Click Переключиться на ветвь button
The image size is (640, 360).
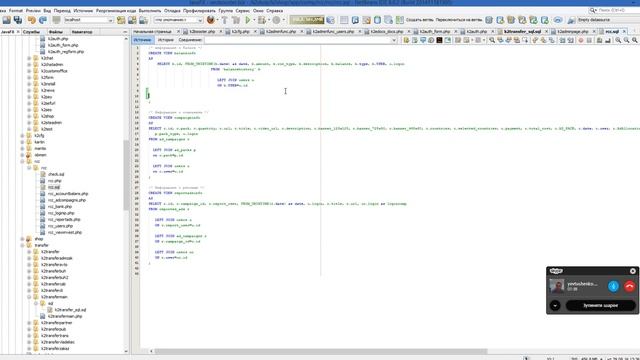click(x=459, y=20)
